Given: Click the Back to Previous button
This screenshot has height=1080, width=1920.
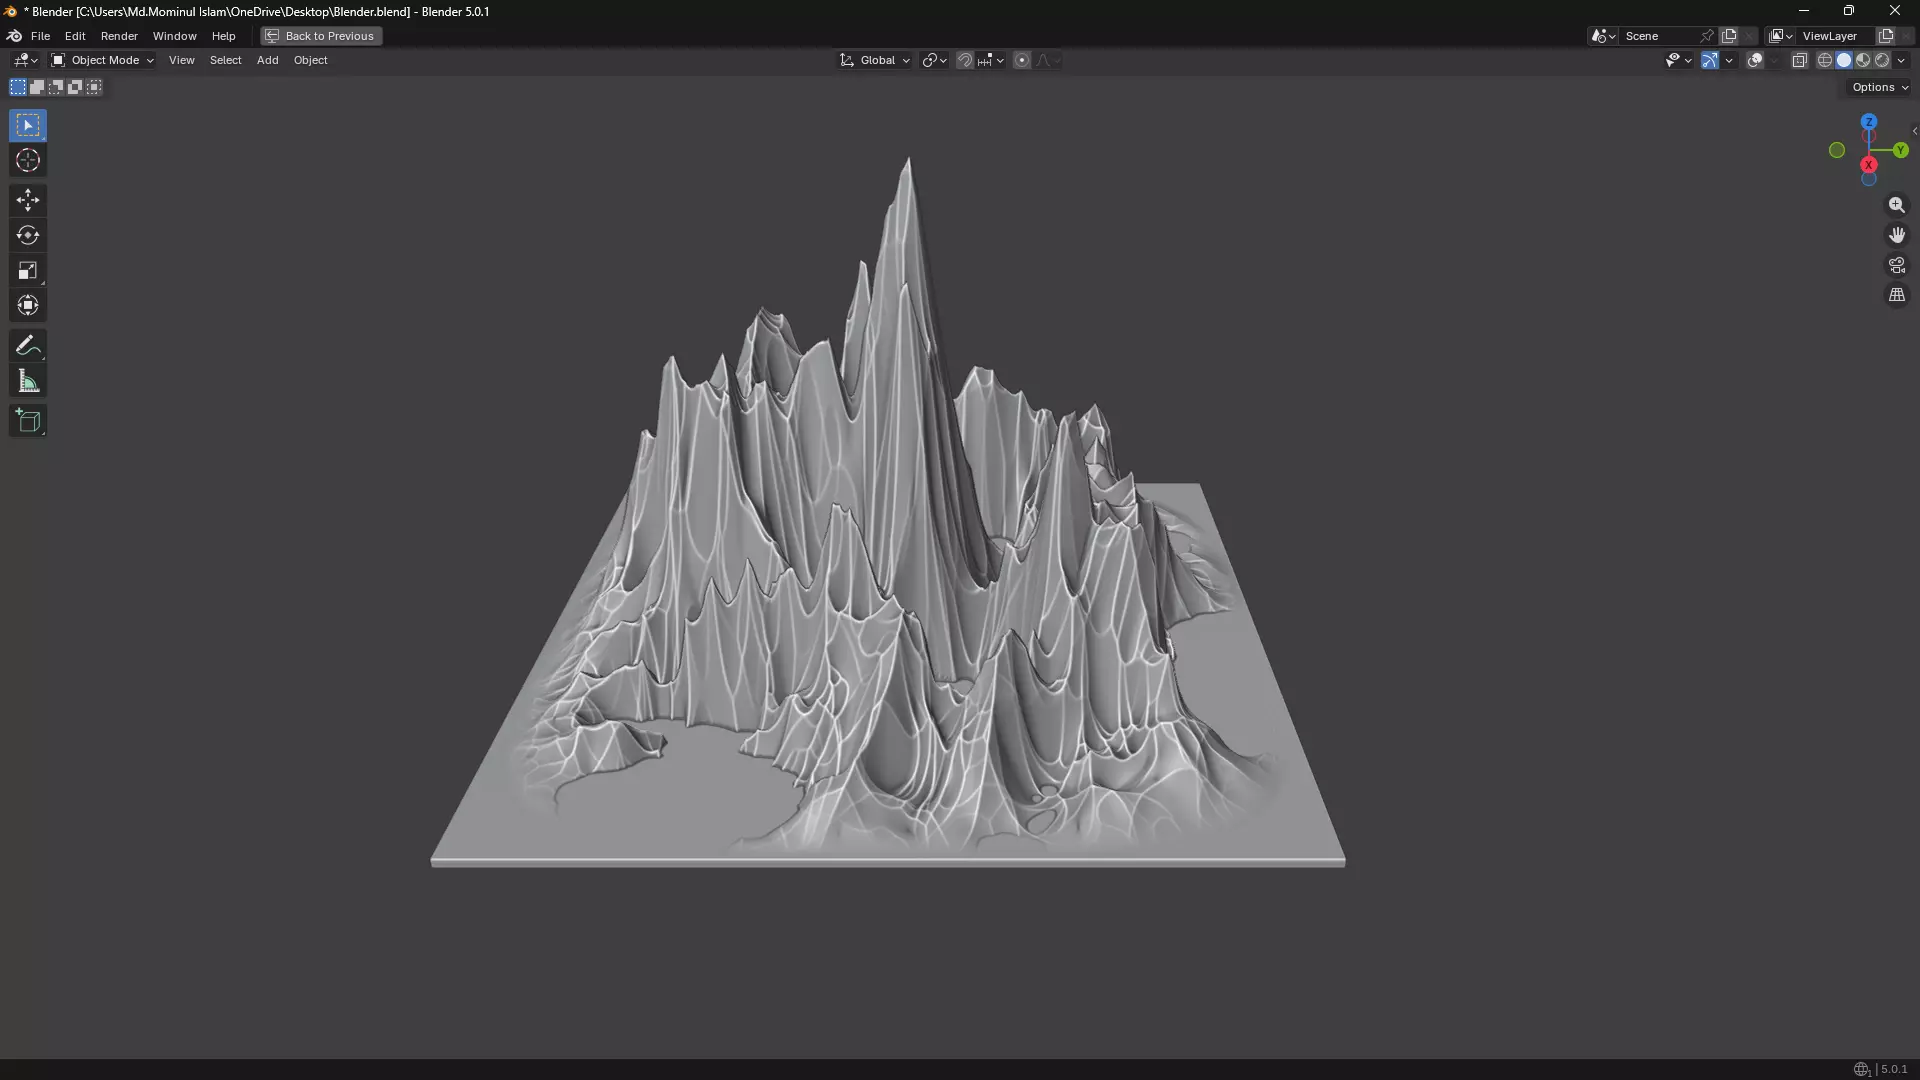Looking at the screenshot, I should 321,36.
